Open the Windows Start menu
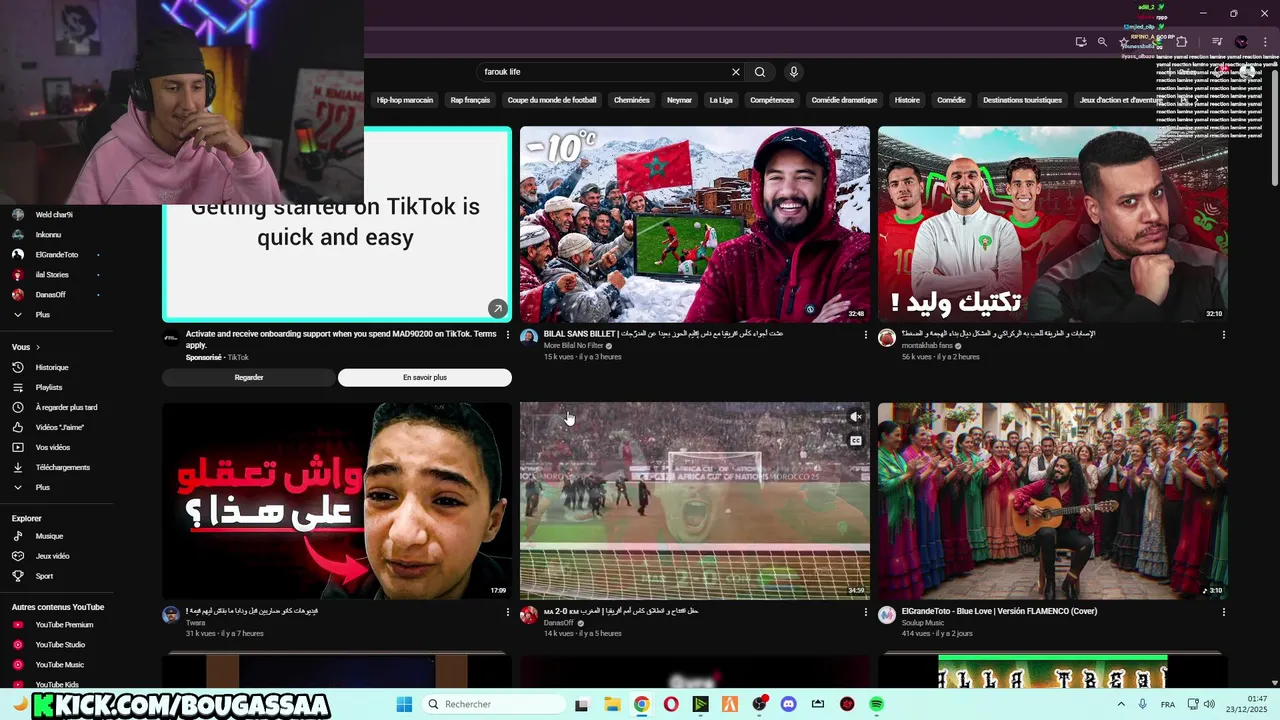 pyautogui.click(x=404, y=704)
